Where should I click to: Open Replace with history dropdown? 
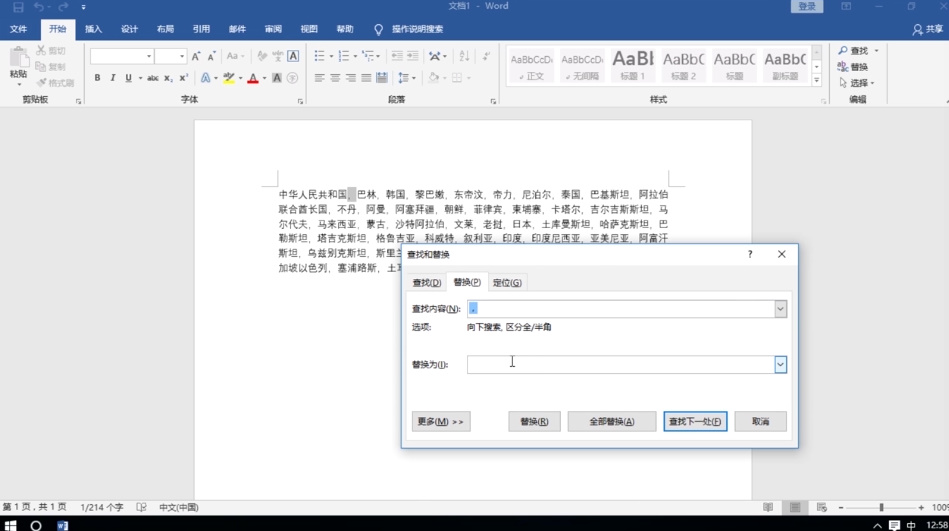(x=780, y=364)
